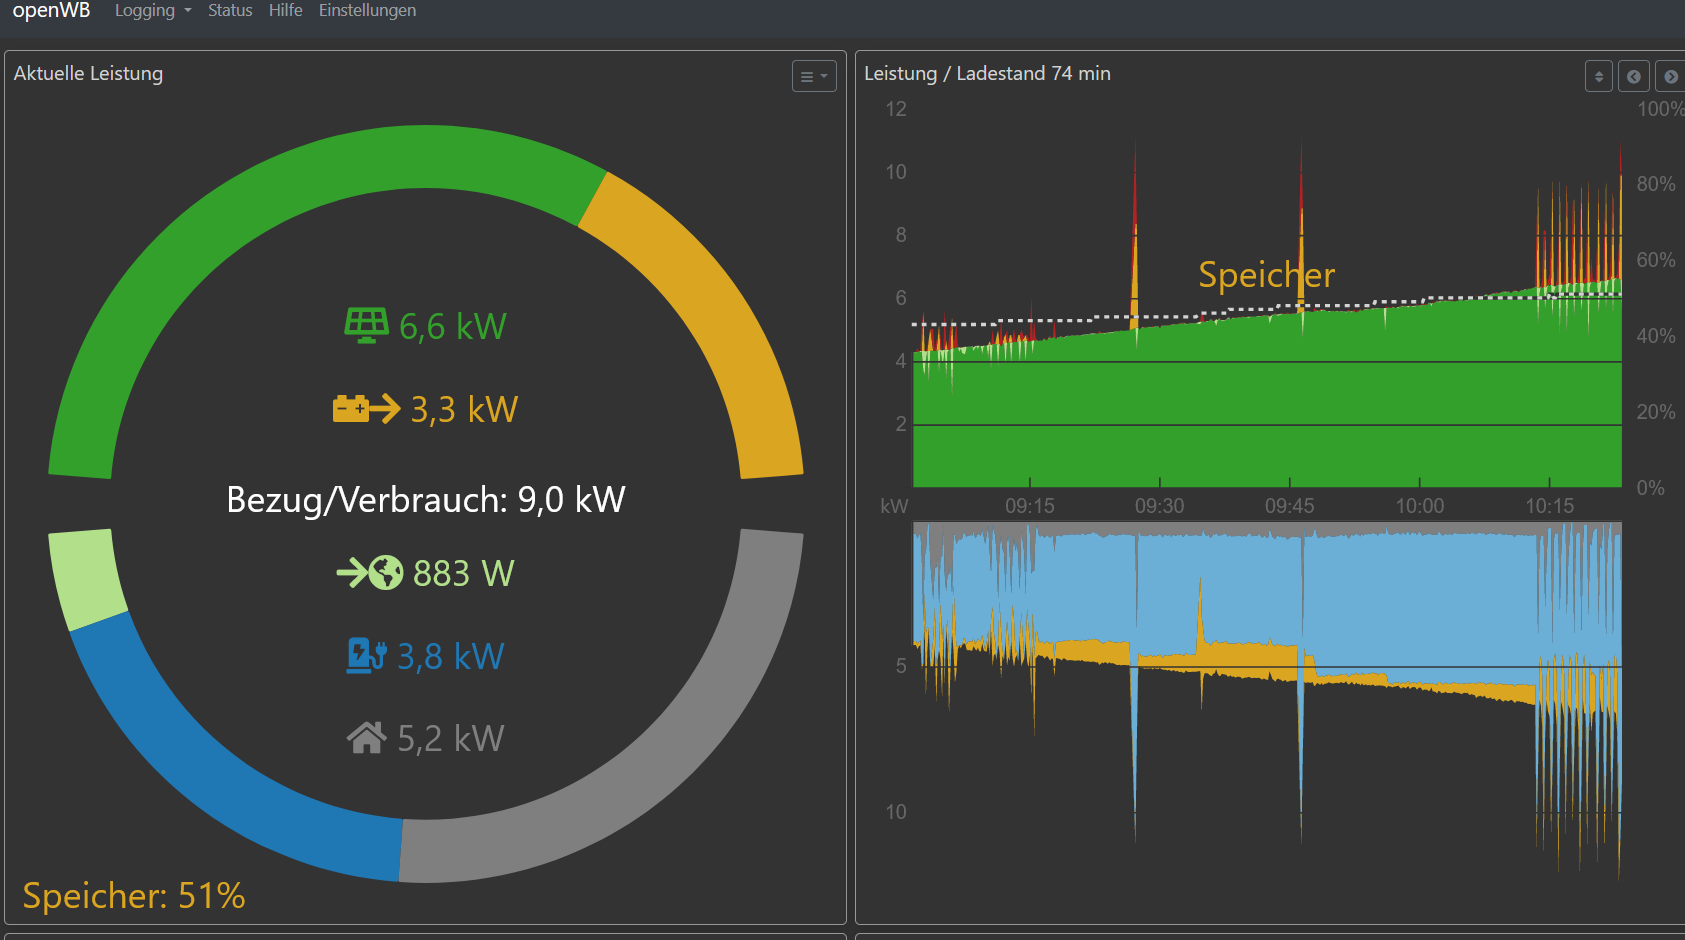This screenshot has height=940, width=1685.
Task: Open the Logging dropdown menu
Action: point(152,11)
